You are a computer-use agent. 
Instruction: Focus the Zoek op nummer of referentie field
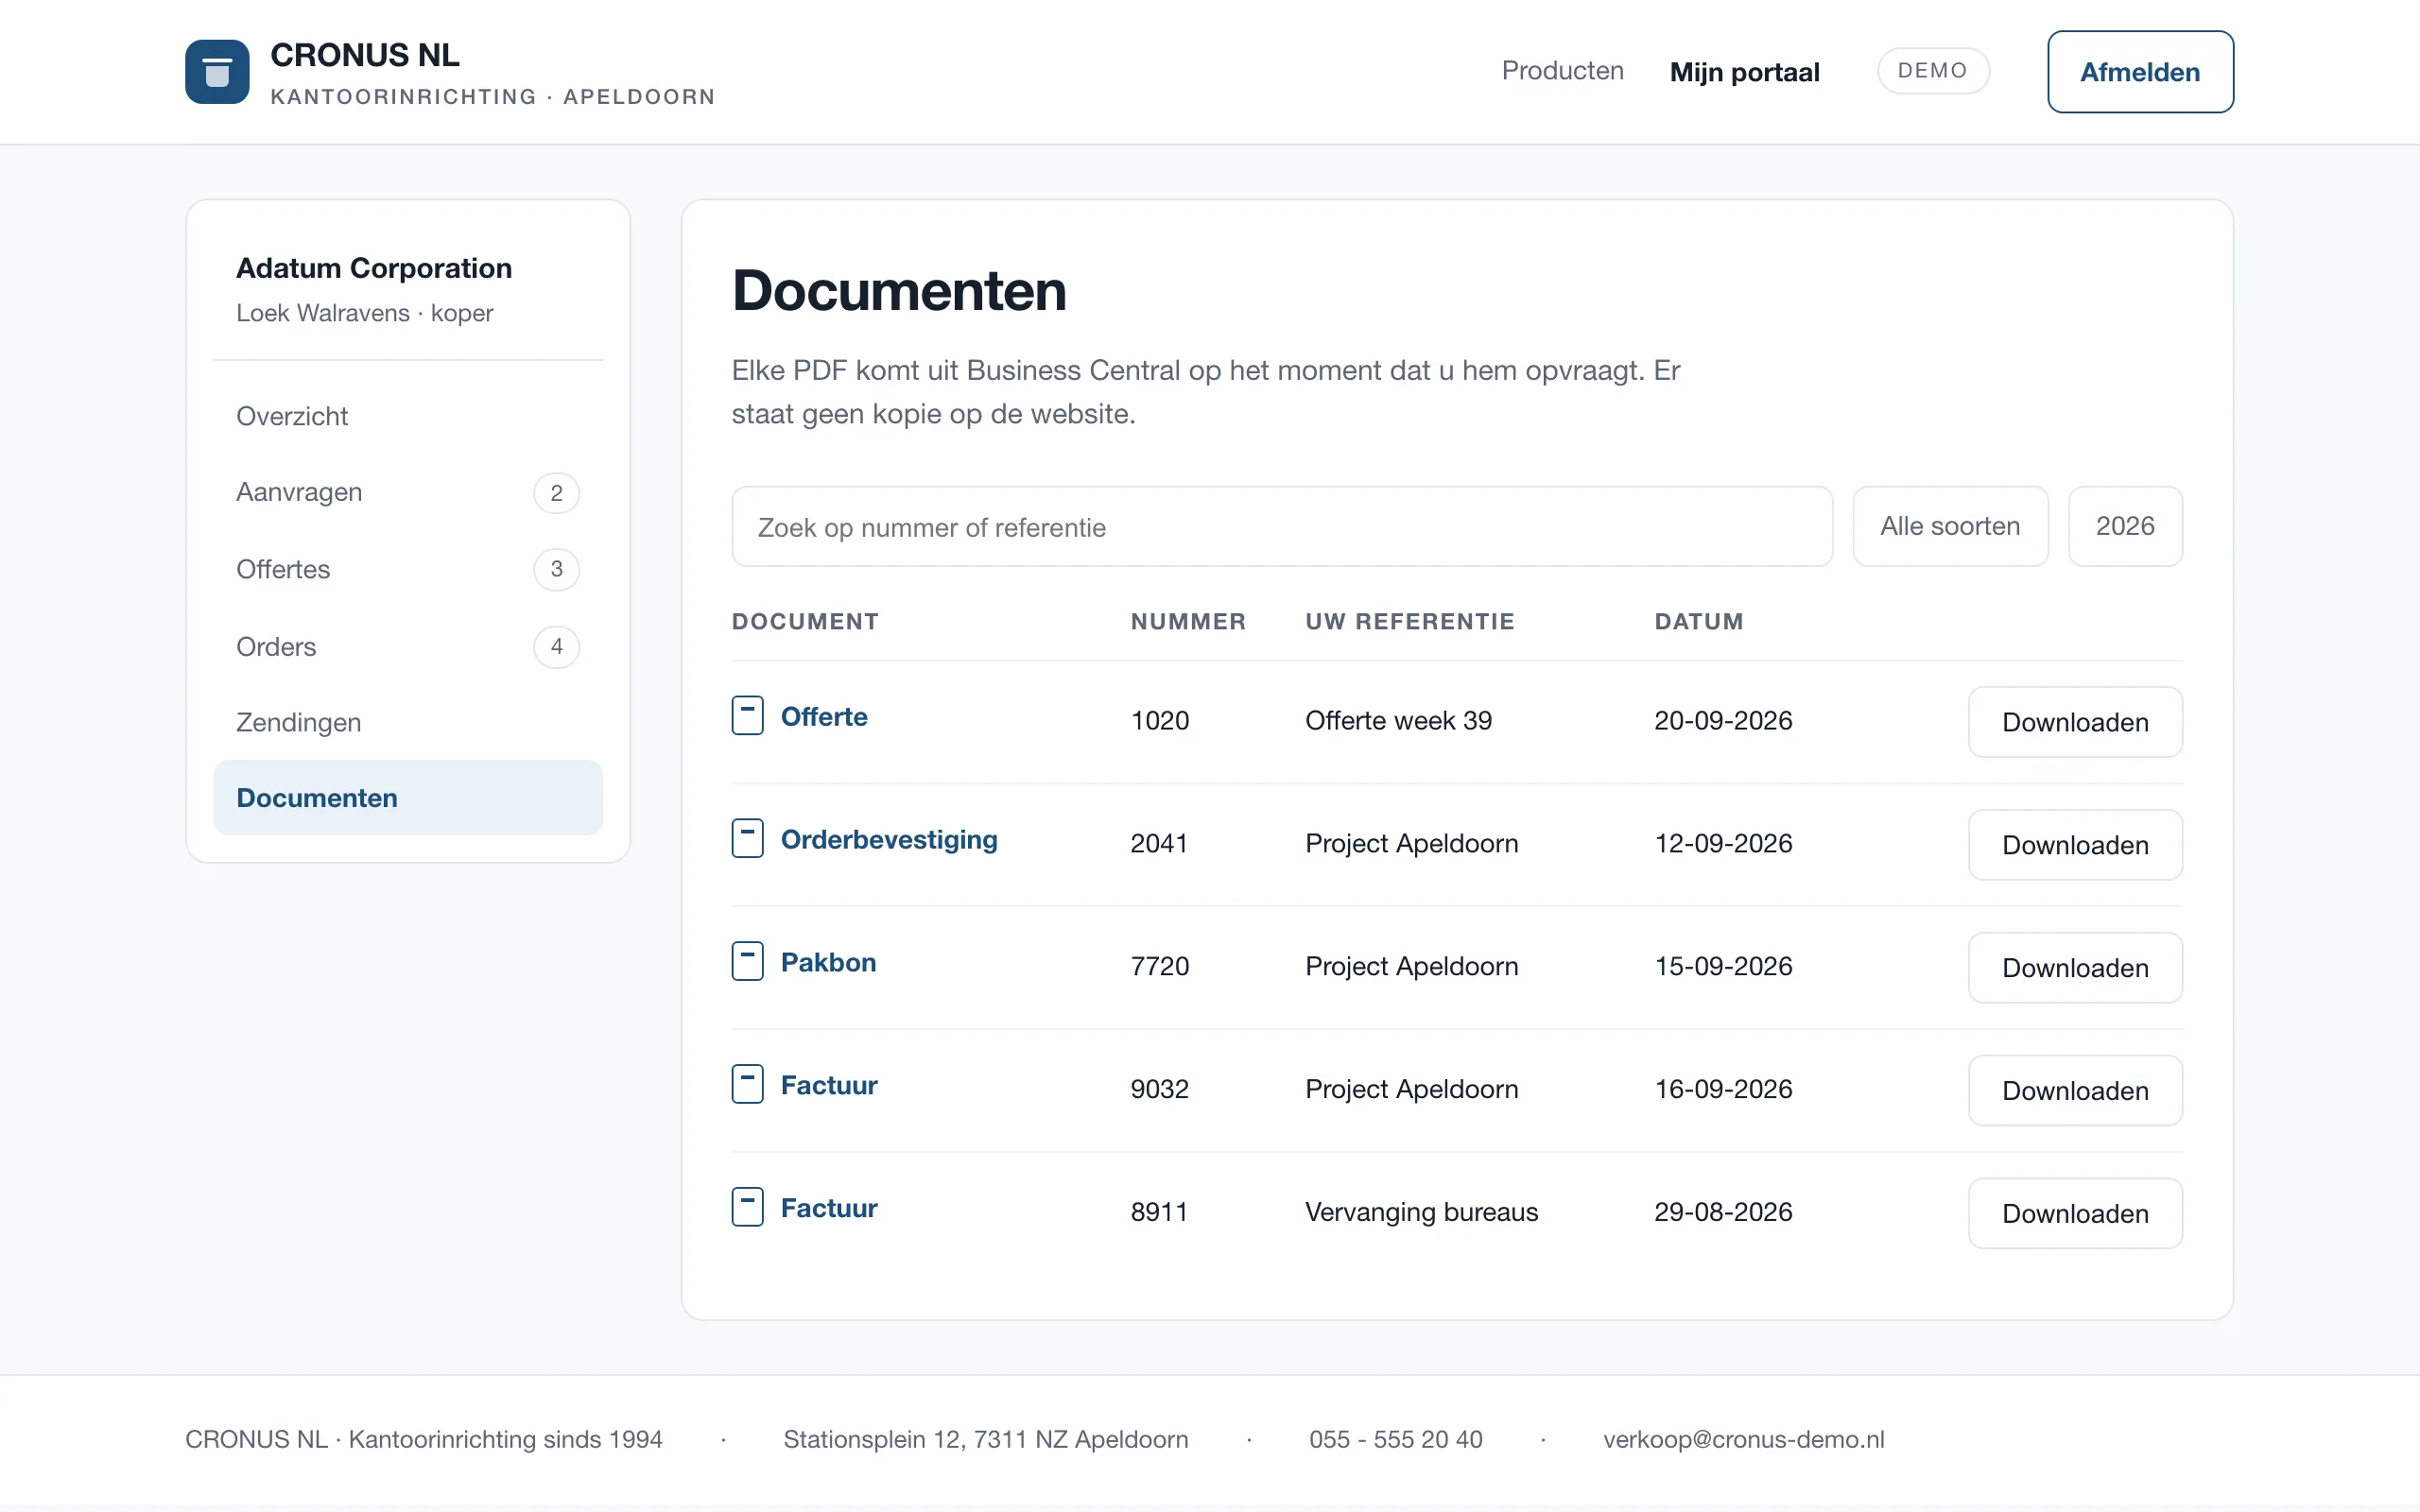(x=1282, y=527)
